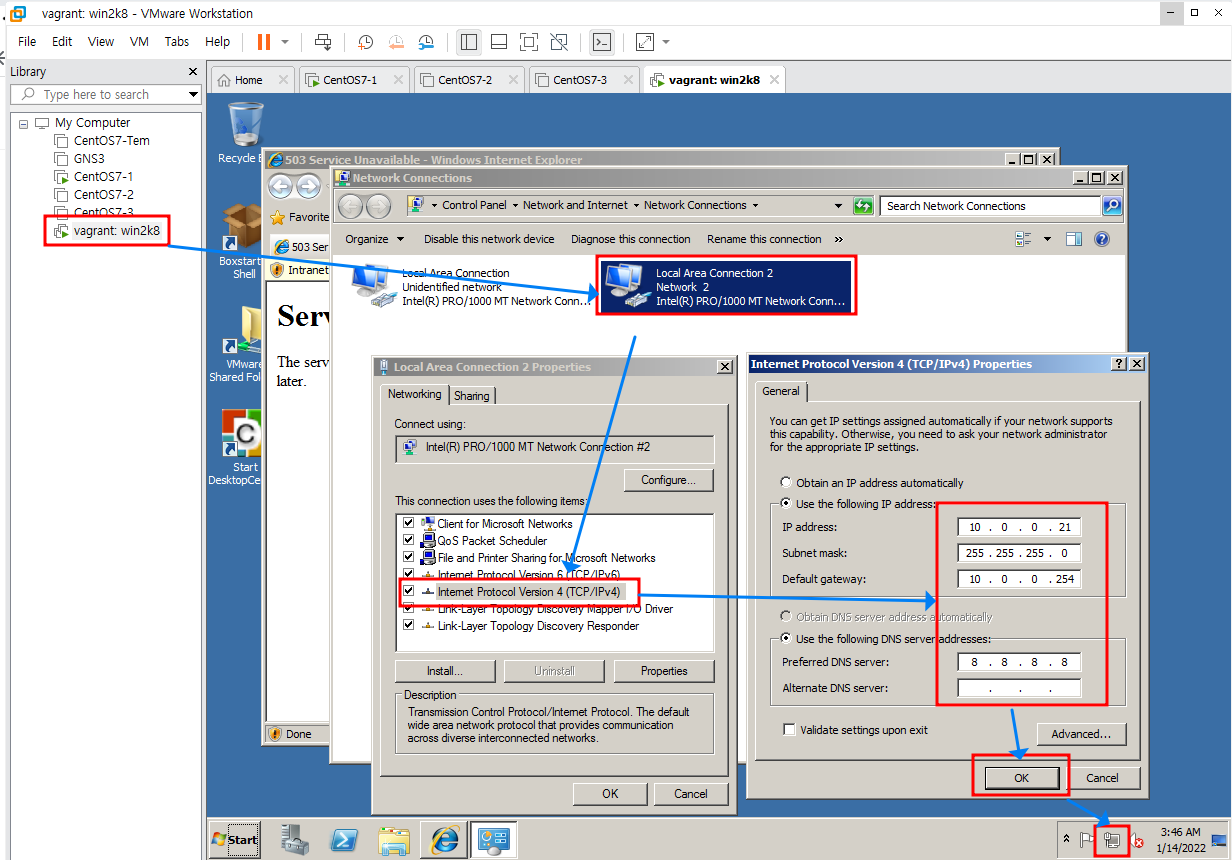
Task: Click the Preferred DNS server field
Action: 1019,662
